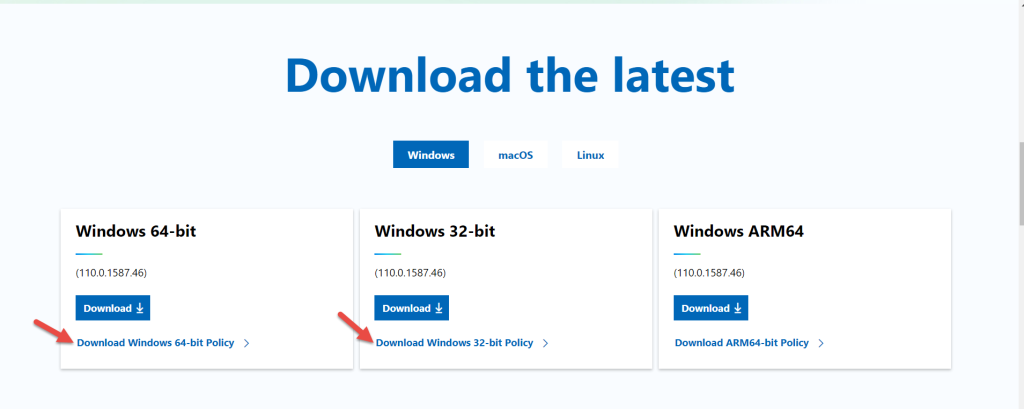The image size is (1024, 409).
Task: Click chevron next to 32-bit Policy link
Action: [545, 343]
